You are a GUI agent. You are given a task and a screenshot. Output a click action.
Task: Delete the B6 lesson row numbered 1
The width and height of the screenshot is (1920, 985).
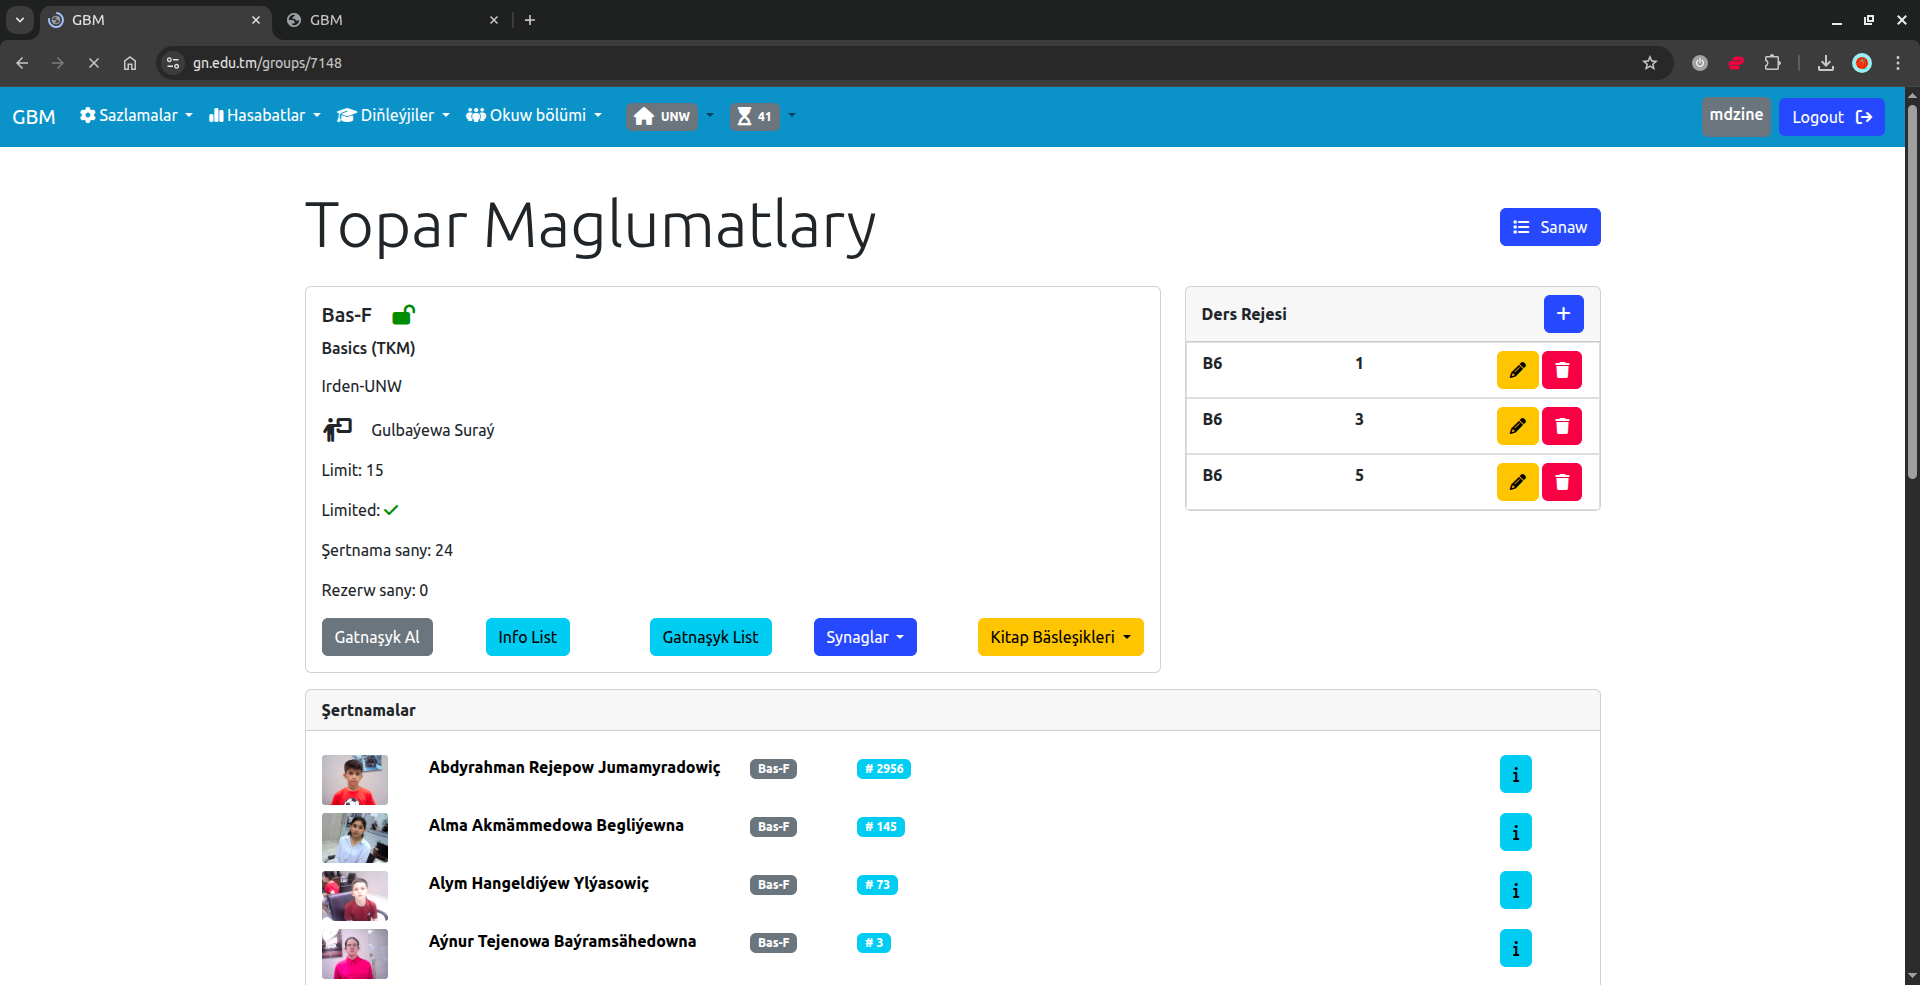pyautogui.click(x=1561, y=370)
